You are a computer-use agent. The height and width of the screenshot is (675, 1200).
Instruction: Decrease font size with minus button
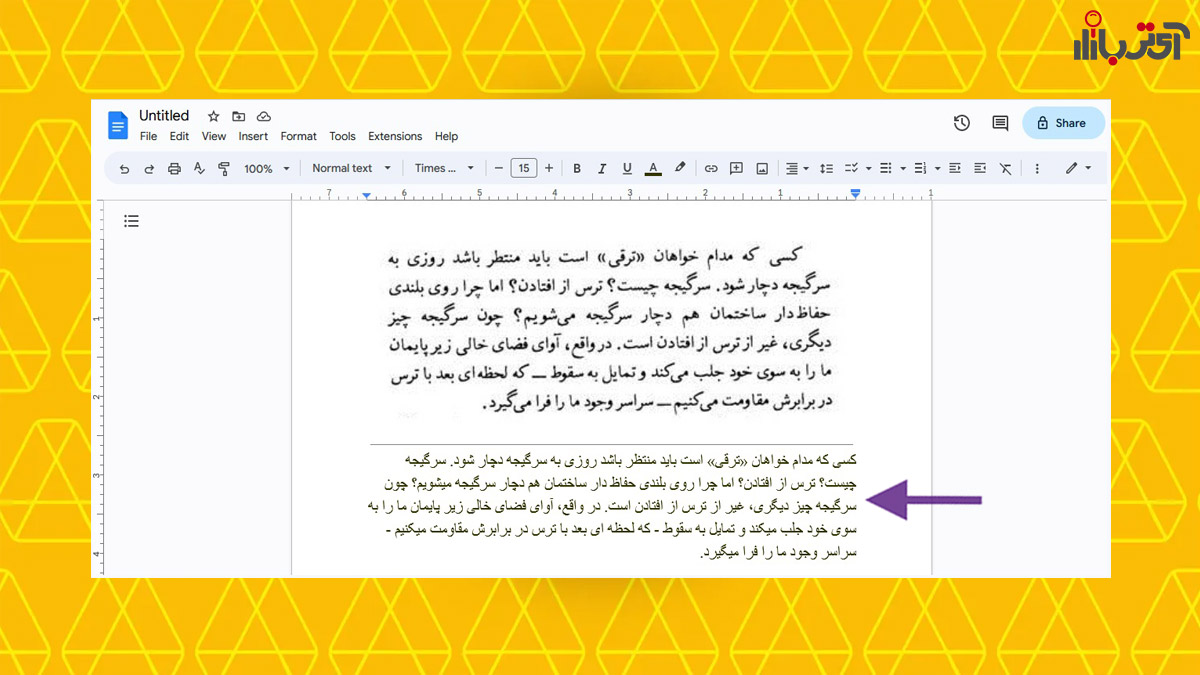coord(499,168)
